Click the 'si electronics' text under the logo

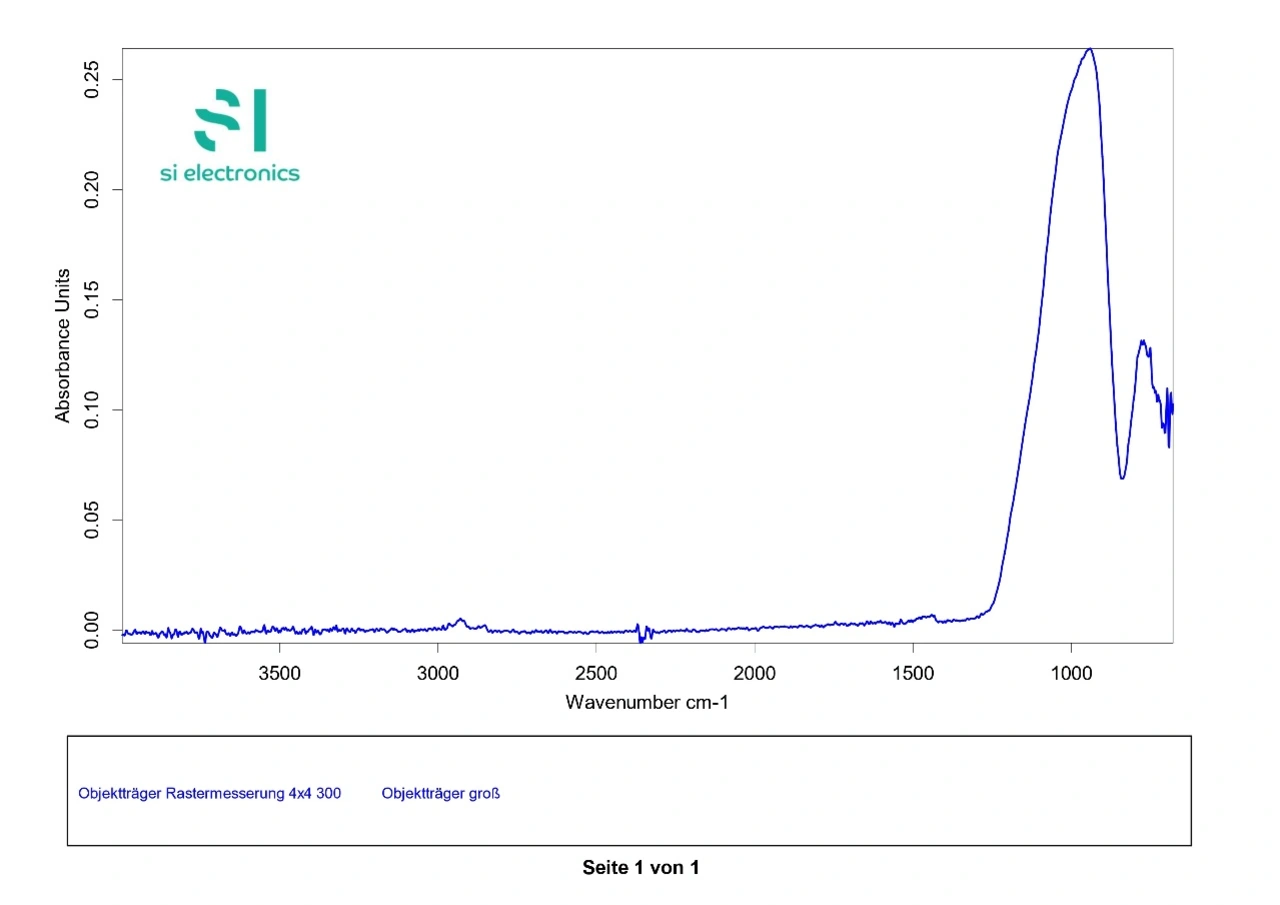click(x=230, y=173)
